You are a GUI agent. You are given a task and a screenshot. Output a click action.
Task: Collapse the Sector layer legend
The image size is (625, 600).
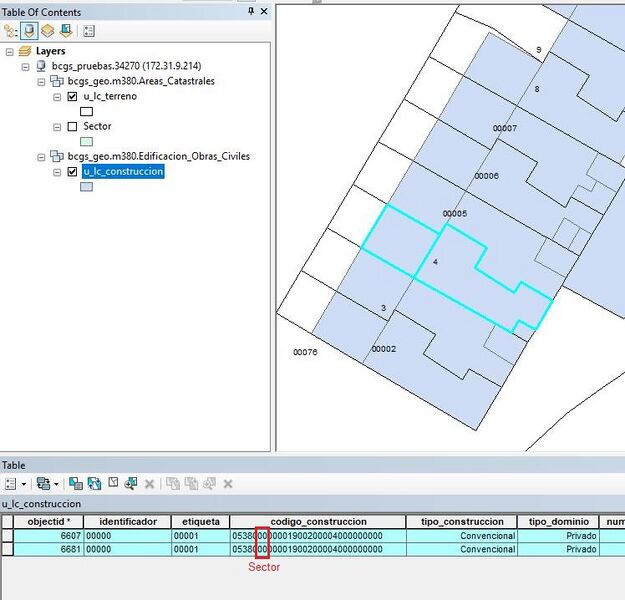(x=57, y=127)
